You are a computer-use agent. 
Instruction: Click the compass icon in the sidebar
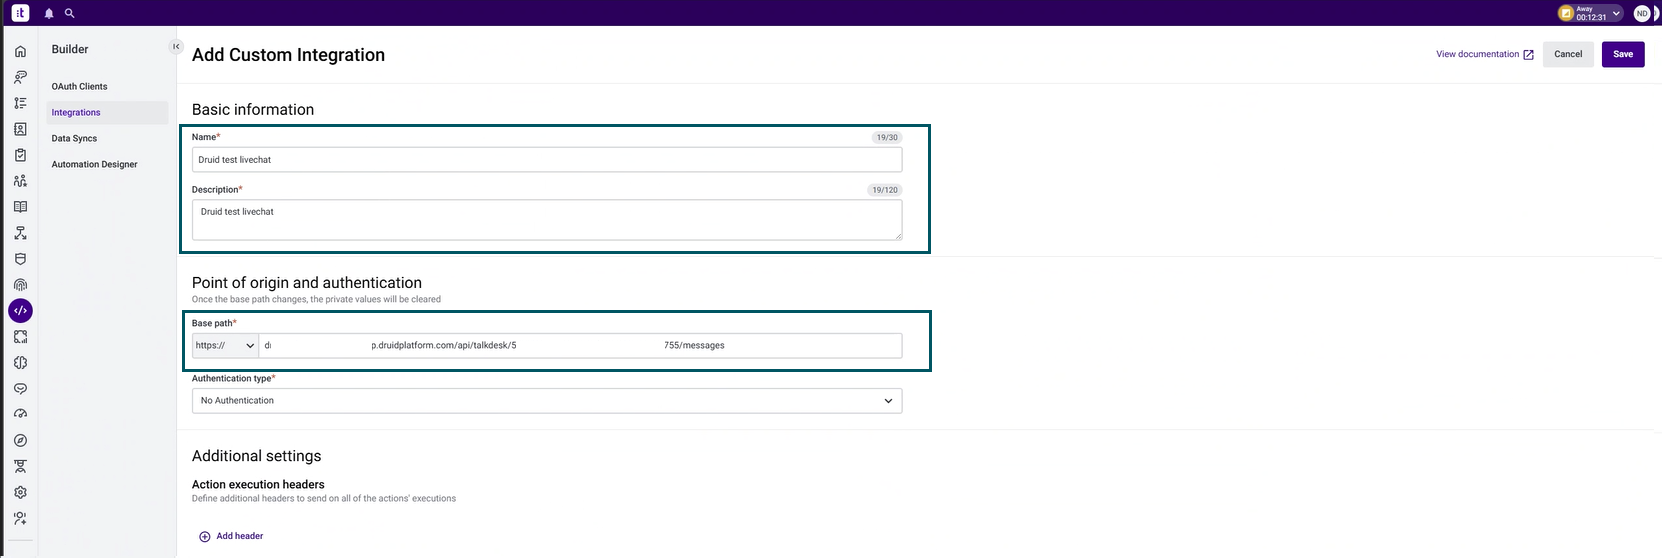(x=20, y=440)
